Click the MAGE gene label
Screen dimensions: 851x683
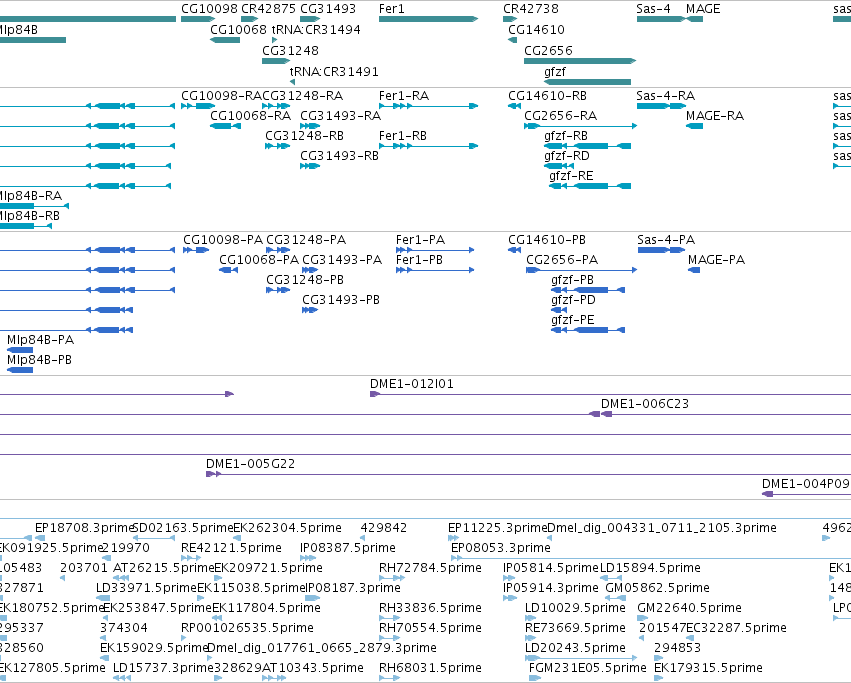703,9
